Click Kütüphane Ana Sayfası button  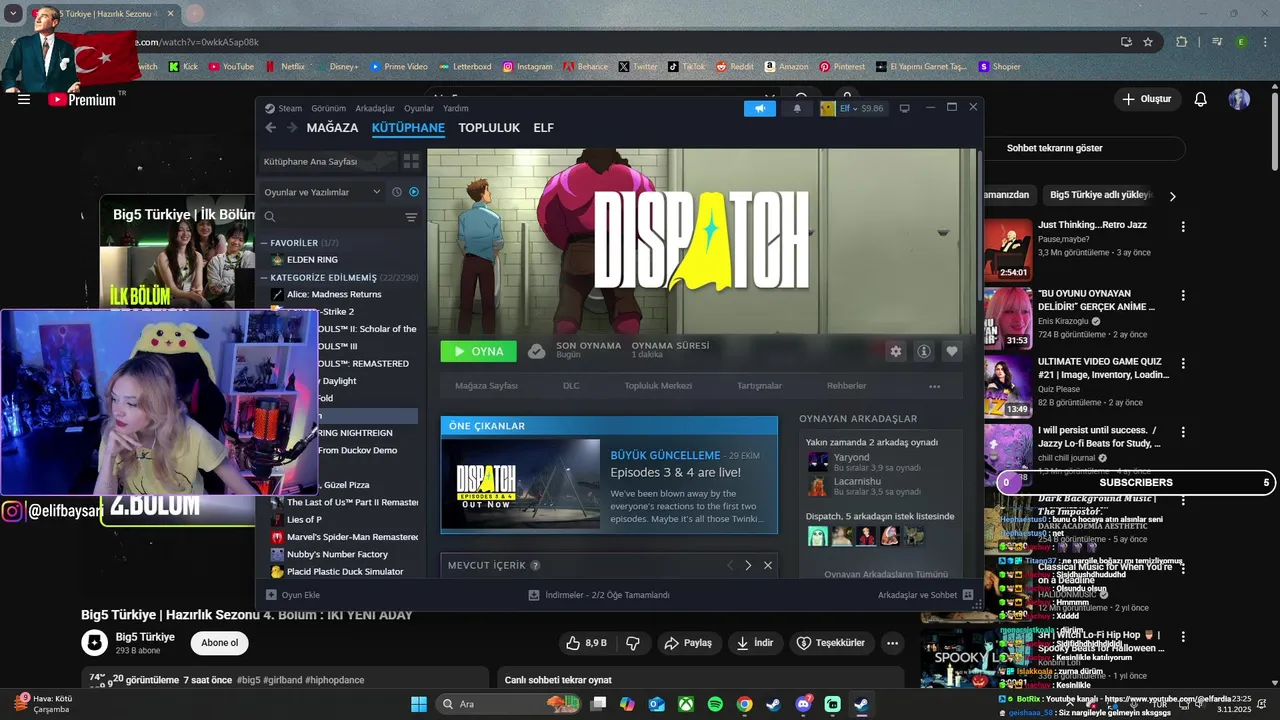click(328, 161)
